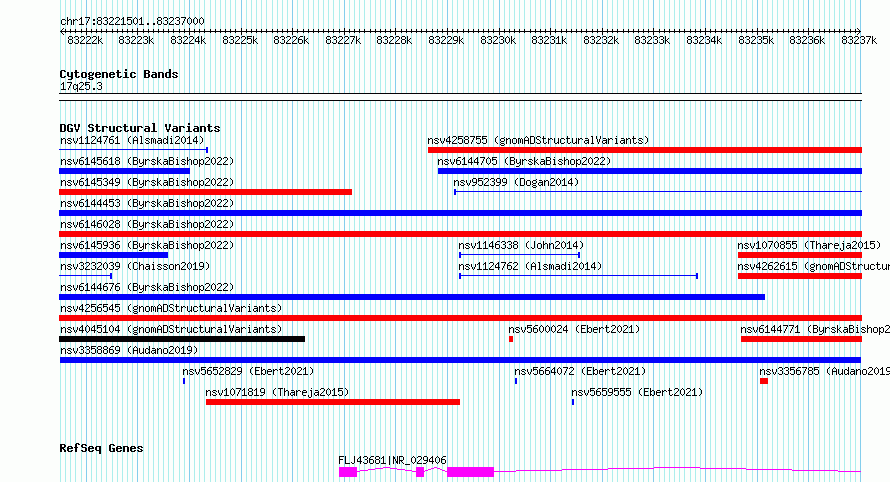Image resolution: width=890 pixels, height=482 pixels.
Task: Select the nsv6145349 red variant bar
Action: [205, 192]
